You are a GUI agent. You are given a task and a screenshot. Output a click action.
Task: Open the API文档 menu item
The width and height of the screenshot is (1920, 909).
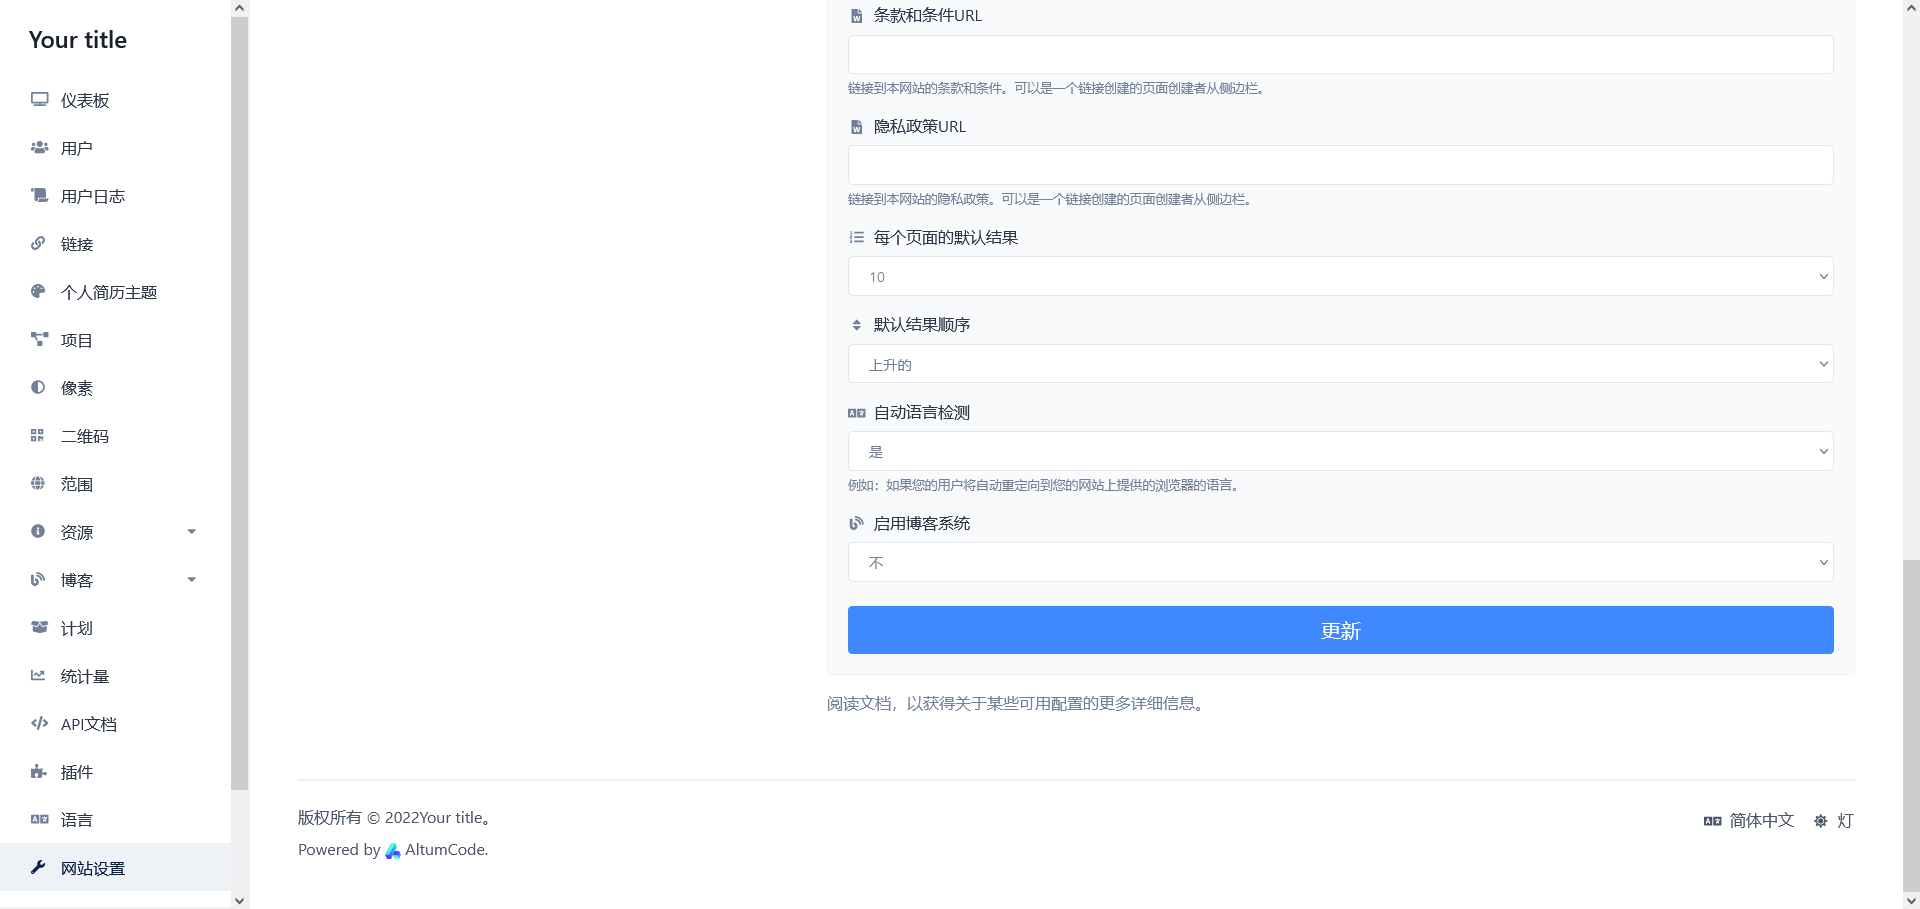click(x=89, y=724)
